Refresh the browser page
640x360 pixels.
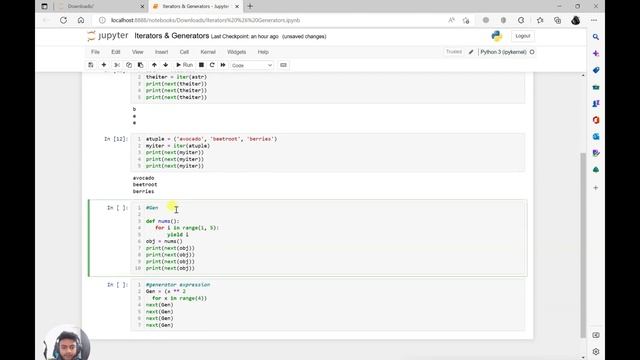tap(63, 20)
